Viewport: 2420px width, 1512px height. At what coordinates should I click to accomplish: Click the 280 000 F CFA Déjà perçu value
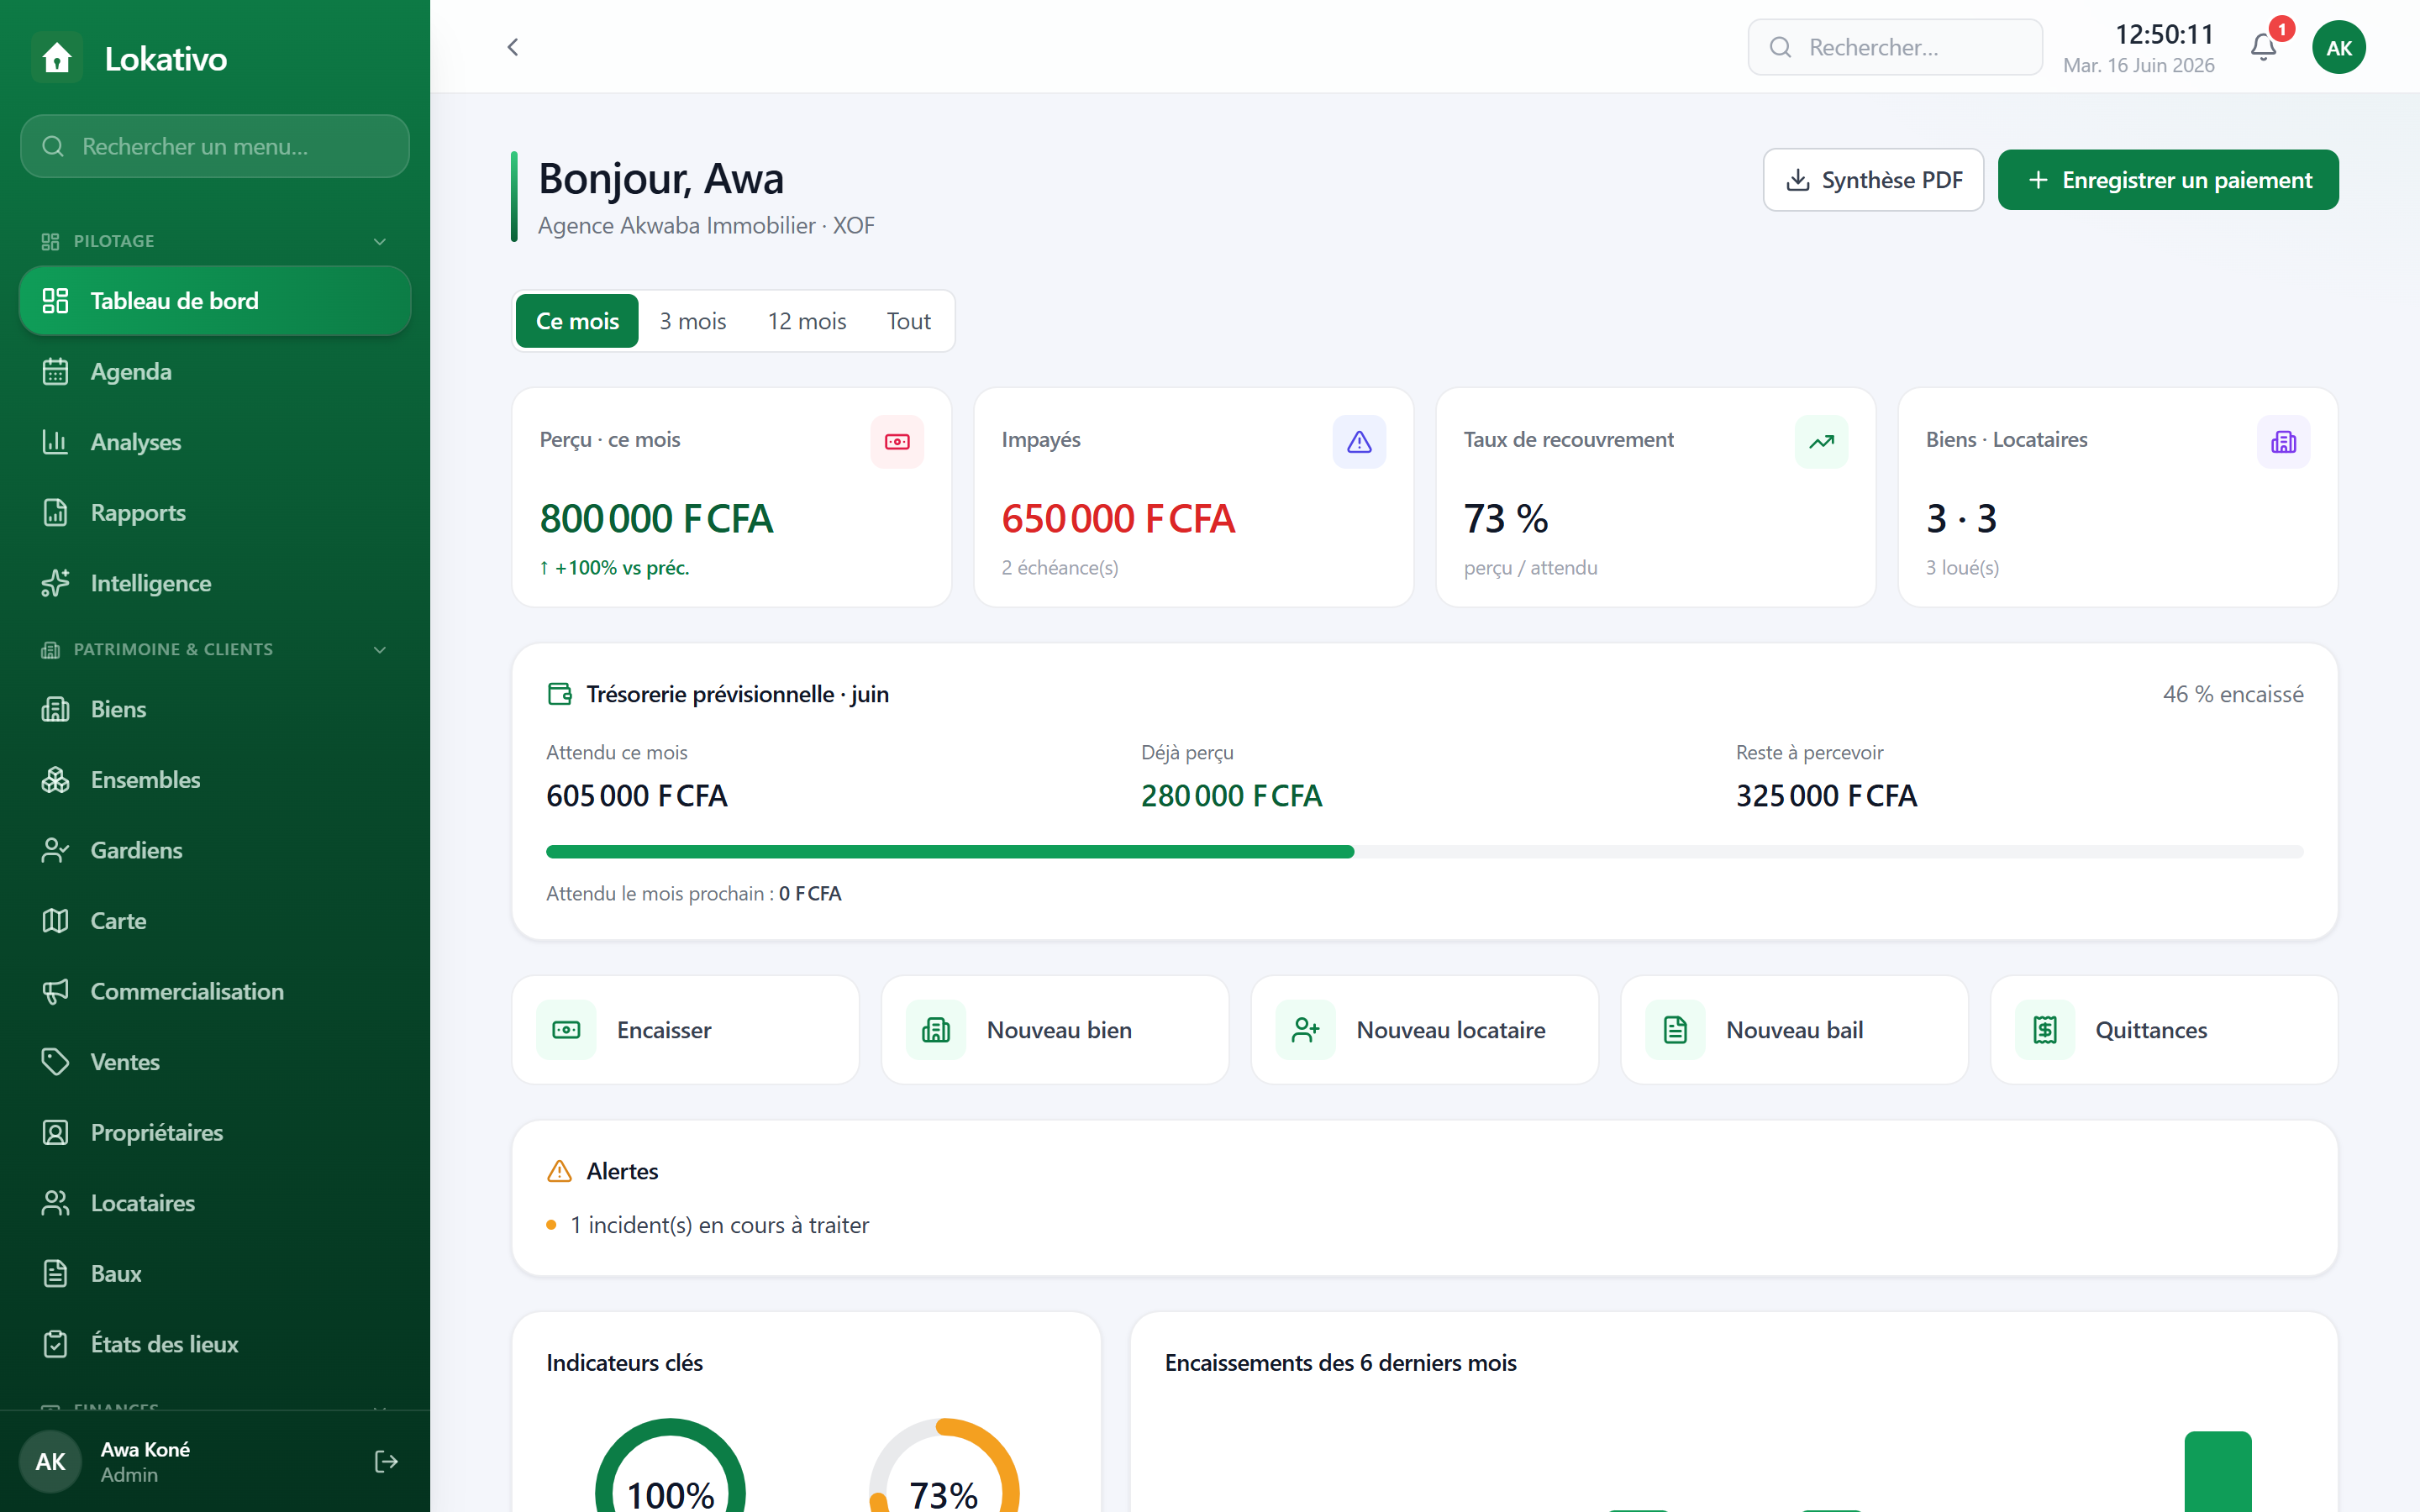tap(1231, 796)
